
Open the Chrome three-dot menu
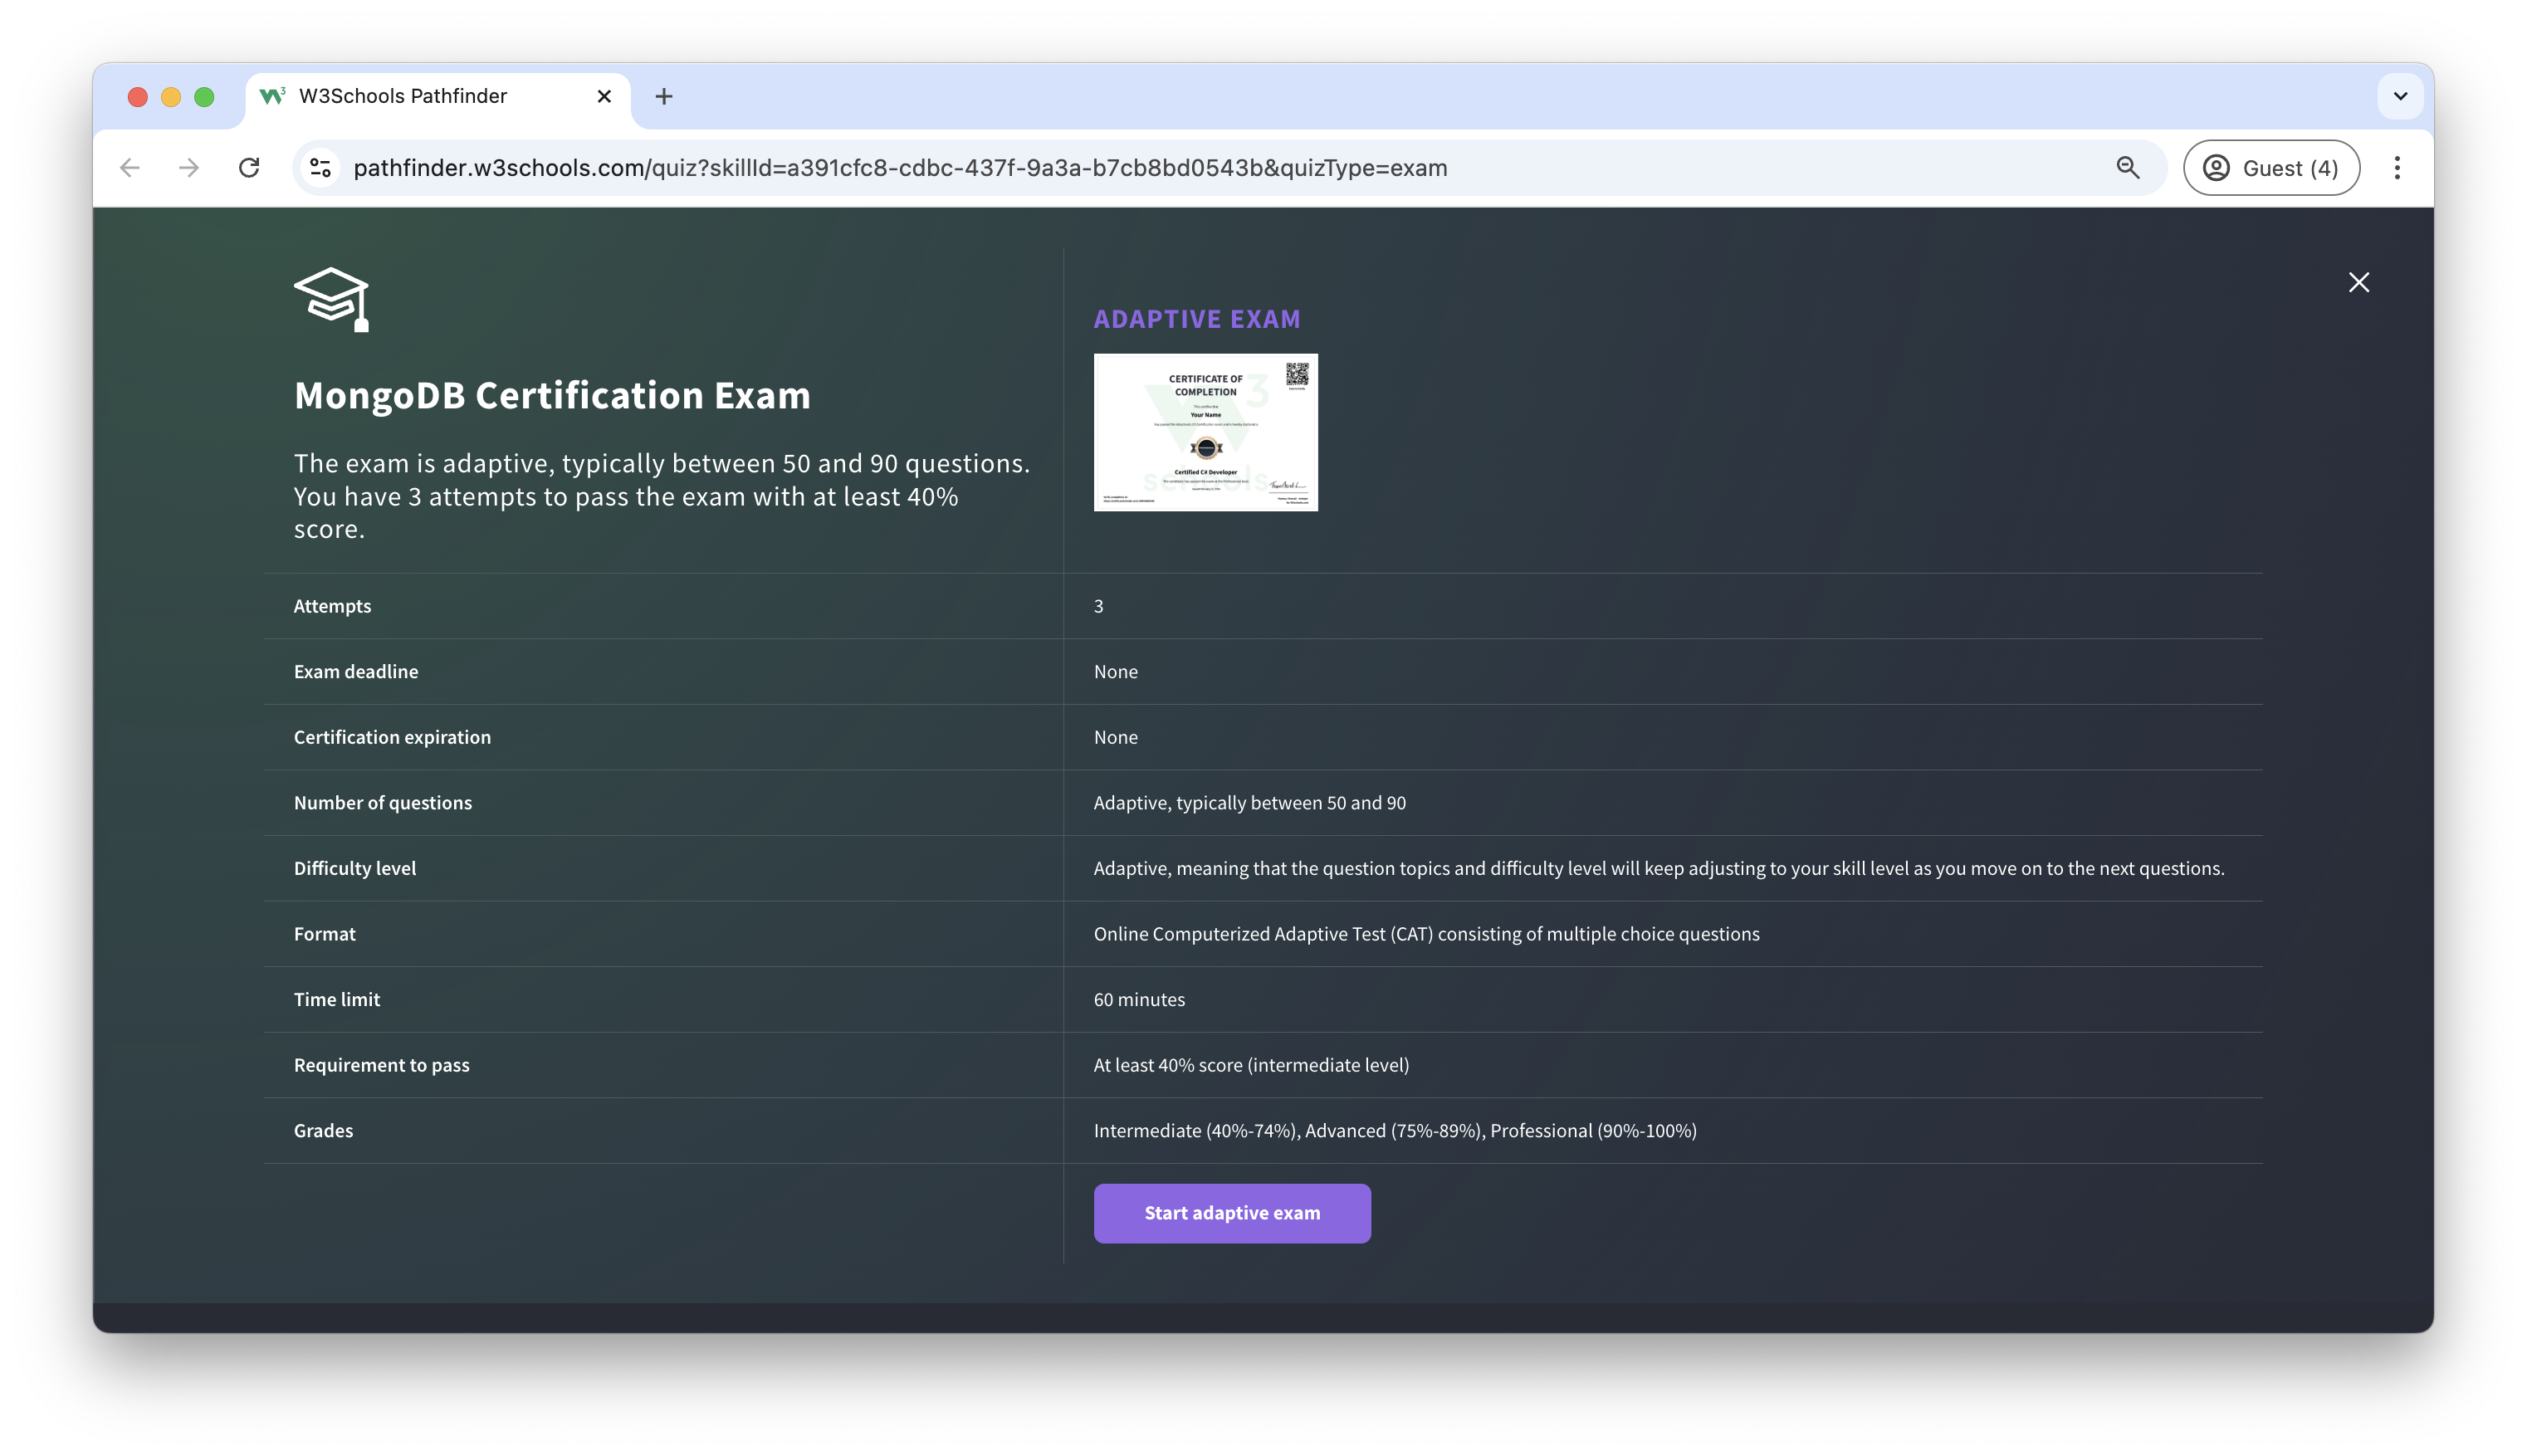[2396, 168]
